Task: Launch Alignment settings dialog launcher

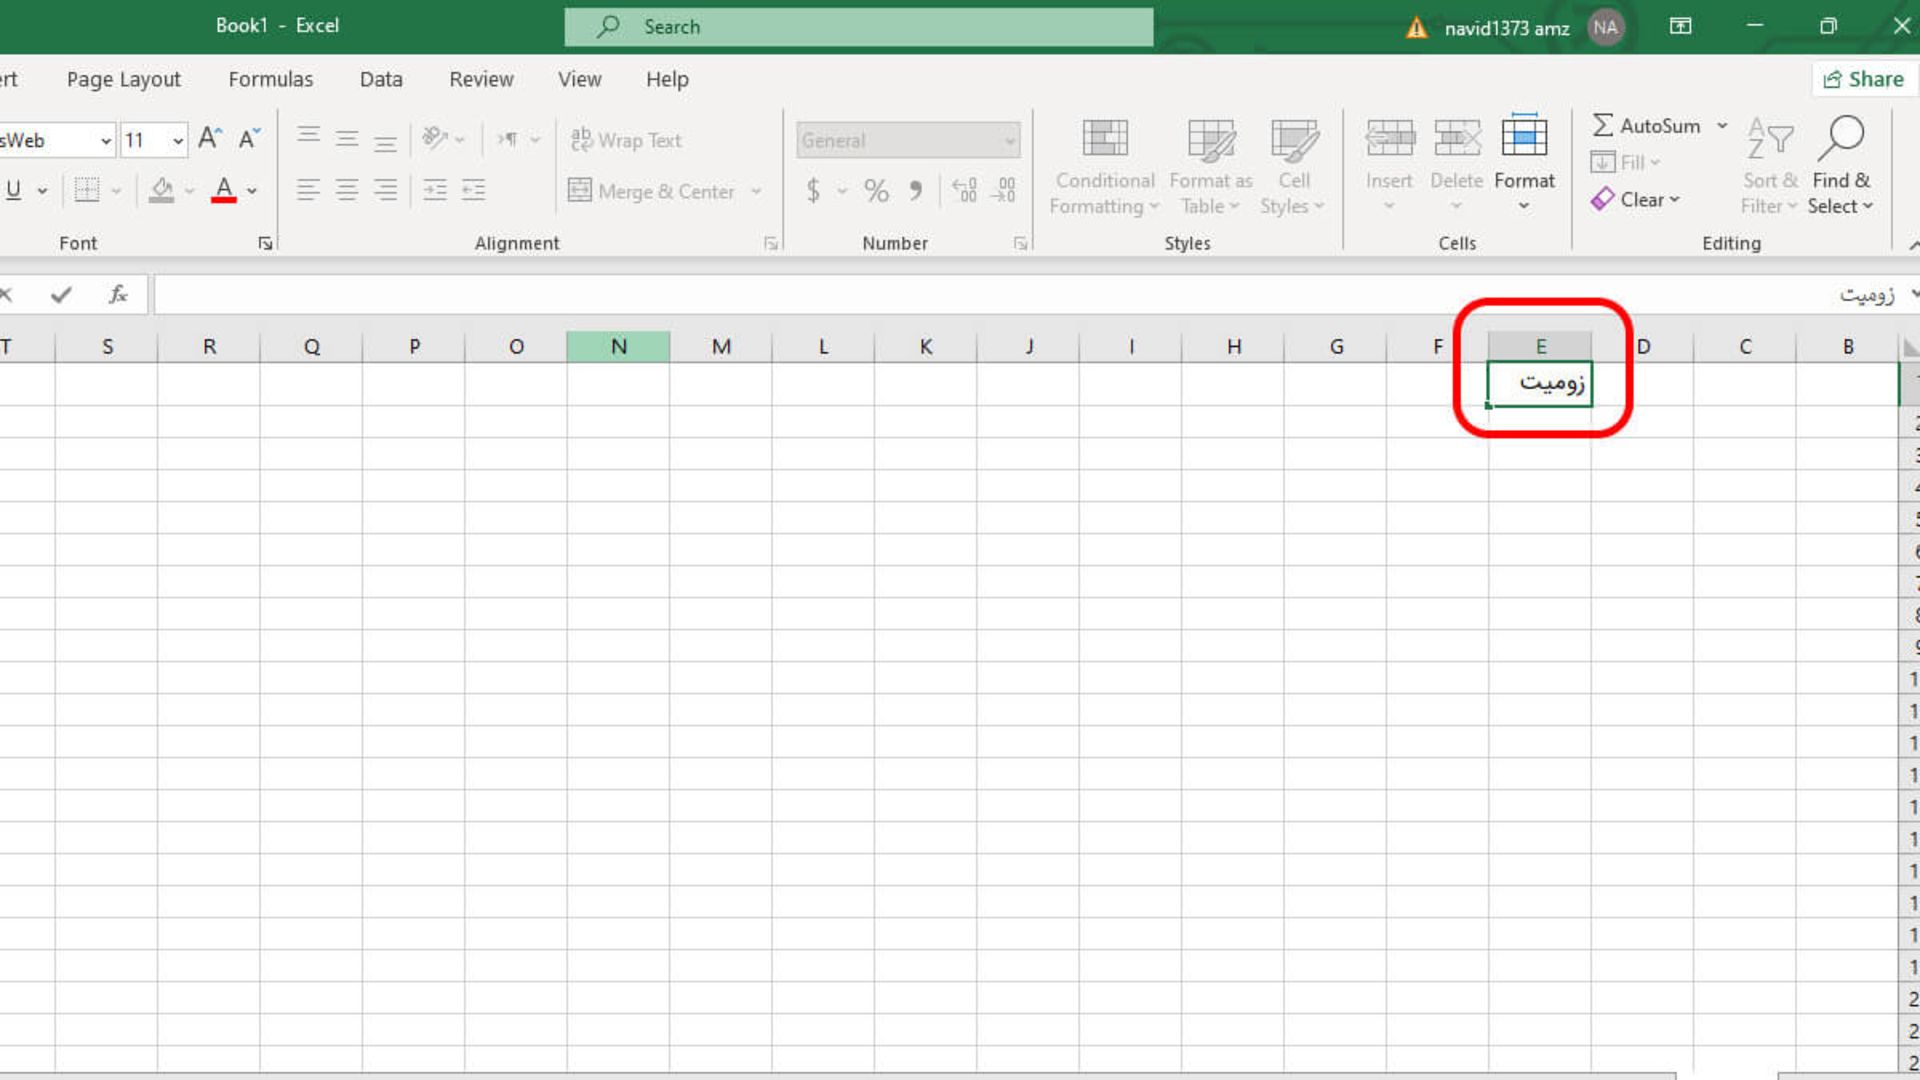Action: pos(771,243)
